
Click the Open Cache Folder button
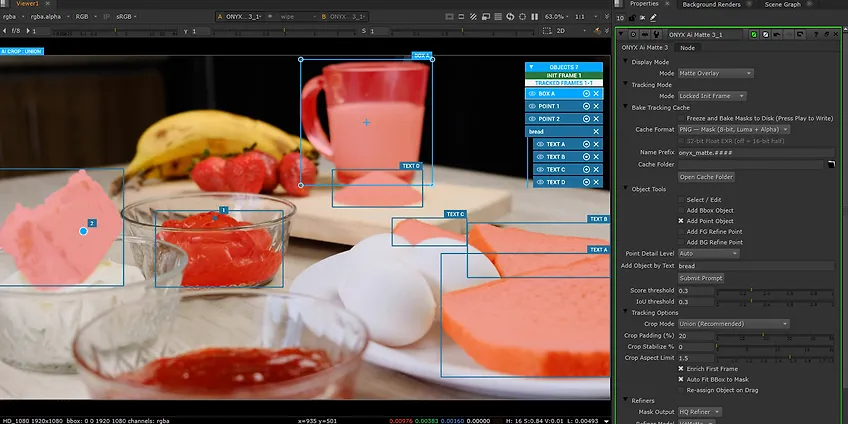(706, 177)
